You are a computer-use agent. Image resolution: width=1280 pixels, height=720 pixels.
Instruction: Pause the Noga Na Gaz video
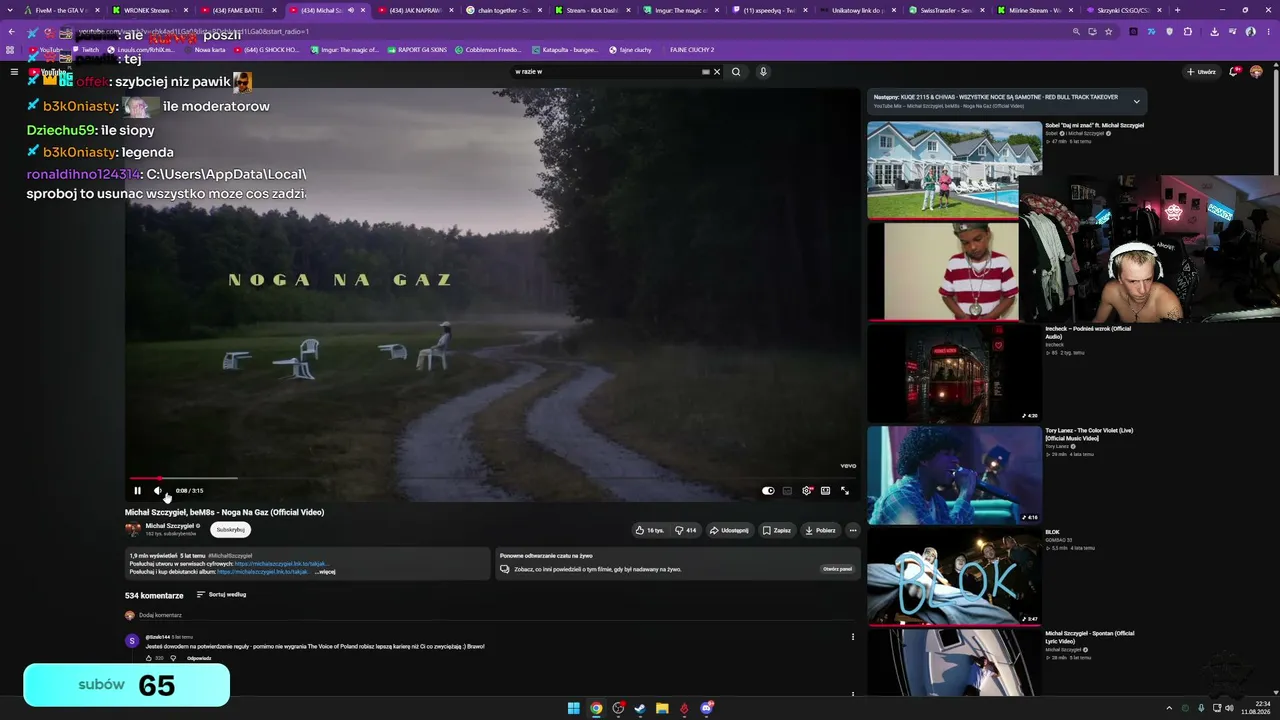[137, 491]
